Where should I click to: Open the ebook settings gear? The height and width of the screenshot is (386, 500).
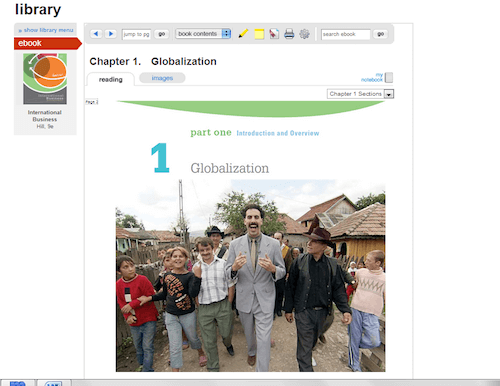coord(304,34)
